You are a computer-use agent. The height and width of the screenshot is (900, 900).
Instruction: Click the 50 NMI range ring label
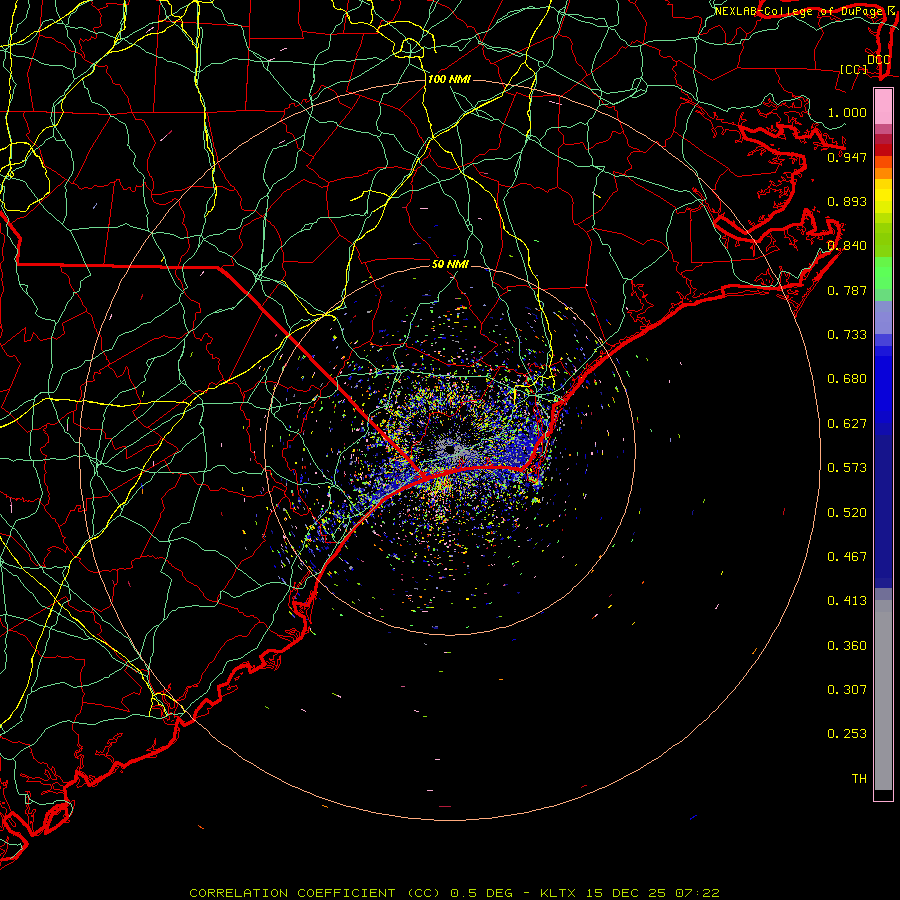[x=451, y=265]
